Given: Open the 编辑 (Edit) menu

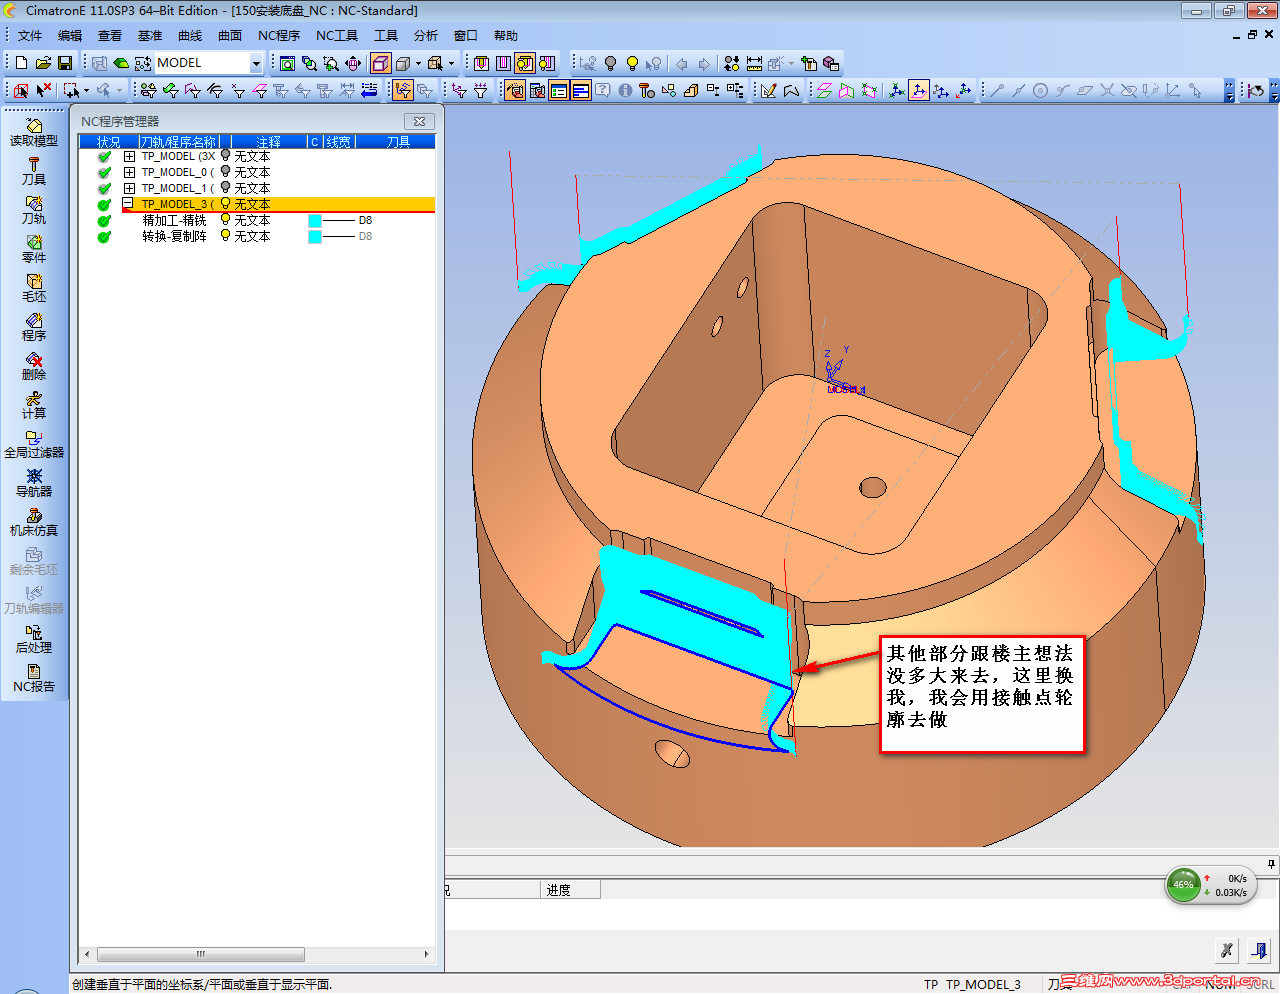Looking at the screenshot, I should click(x=70, y=36).
